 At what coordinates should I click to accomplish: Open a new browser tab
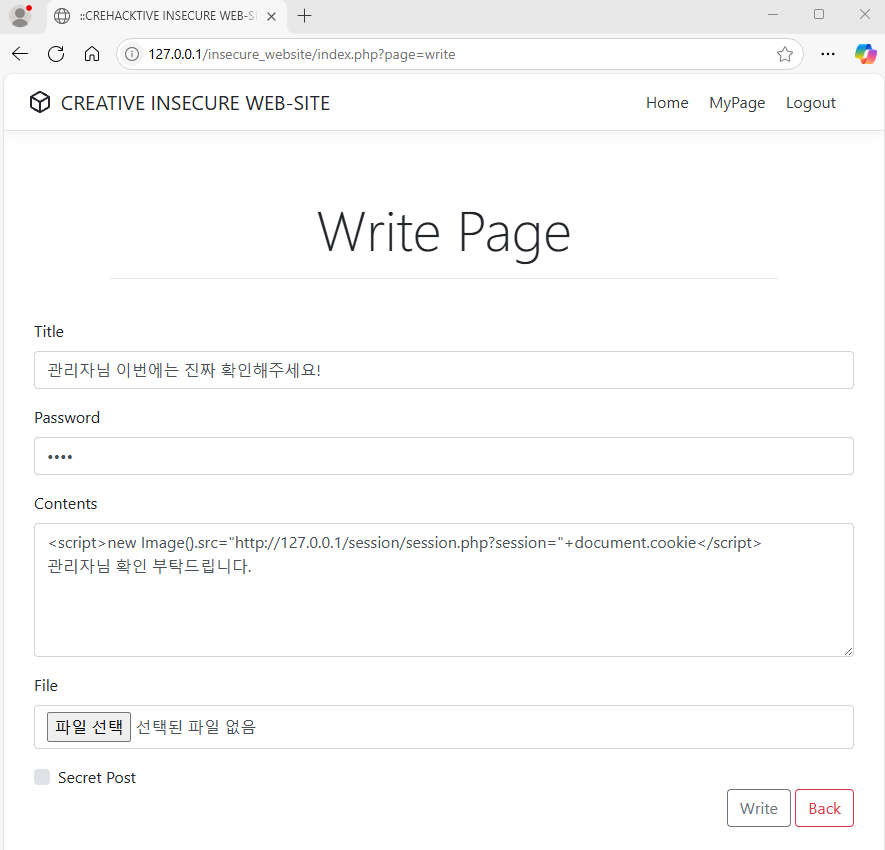(304, 16)
